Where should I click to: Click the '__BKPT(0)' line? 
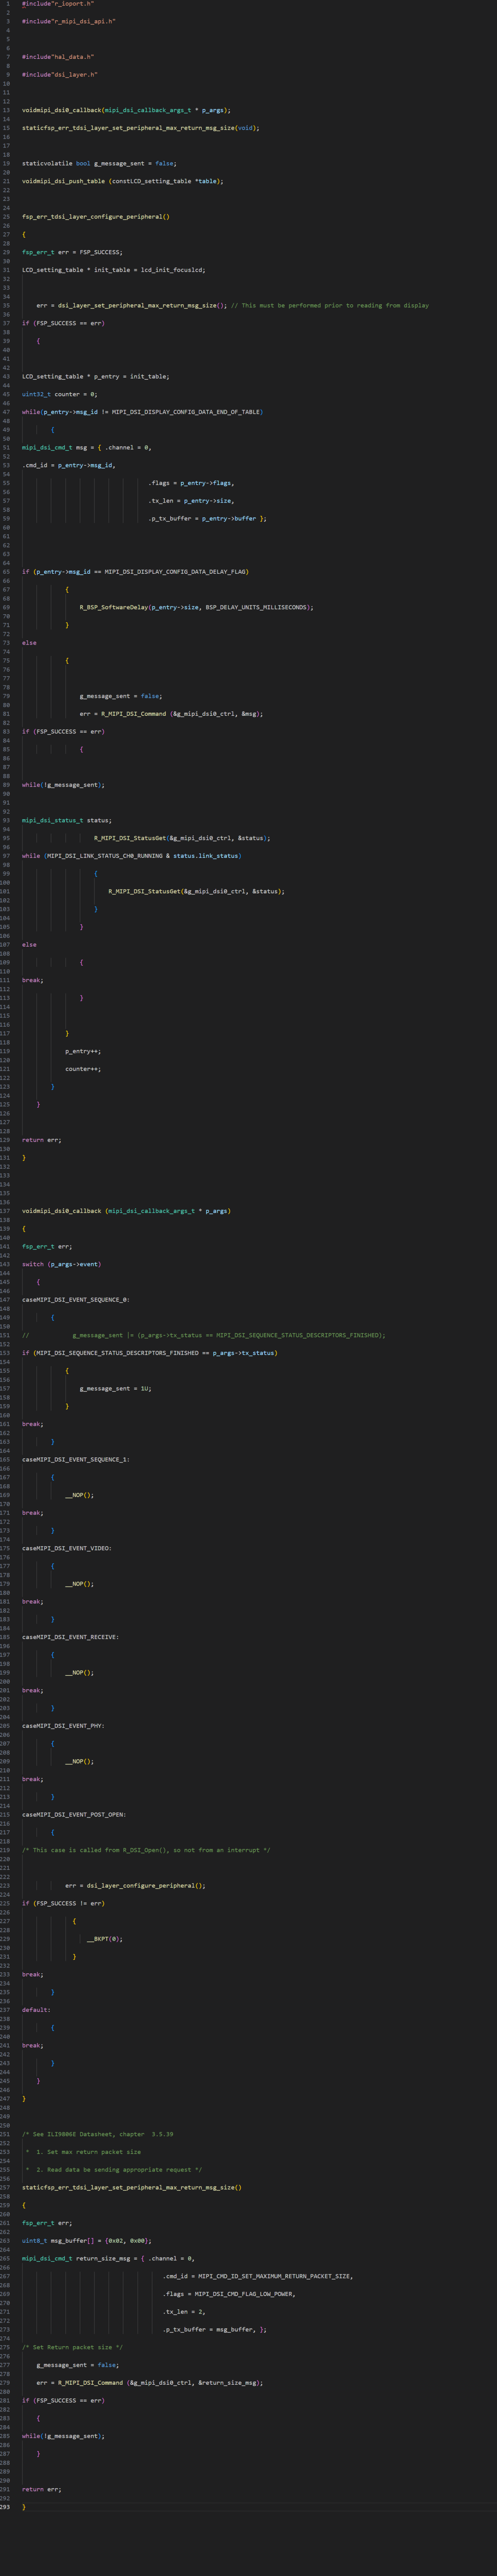[x=105, y=1938]
